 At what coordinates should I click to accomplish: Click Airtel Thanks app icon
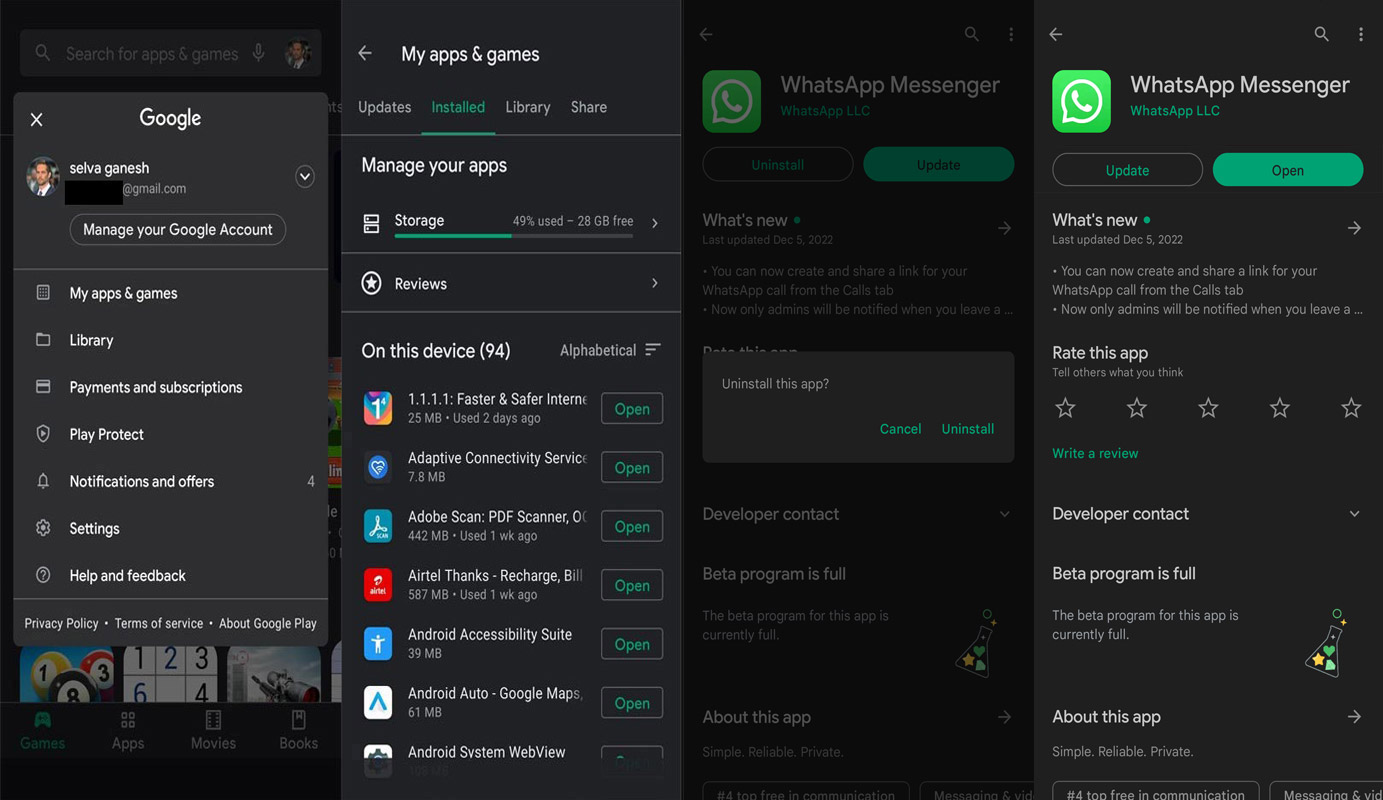(x=378, y=585)
